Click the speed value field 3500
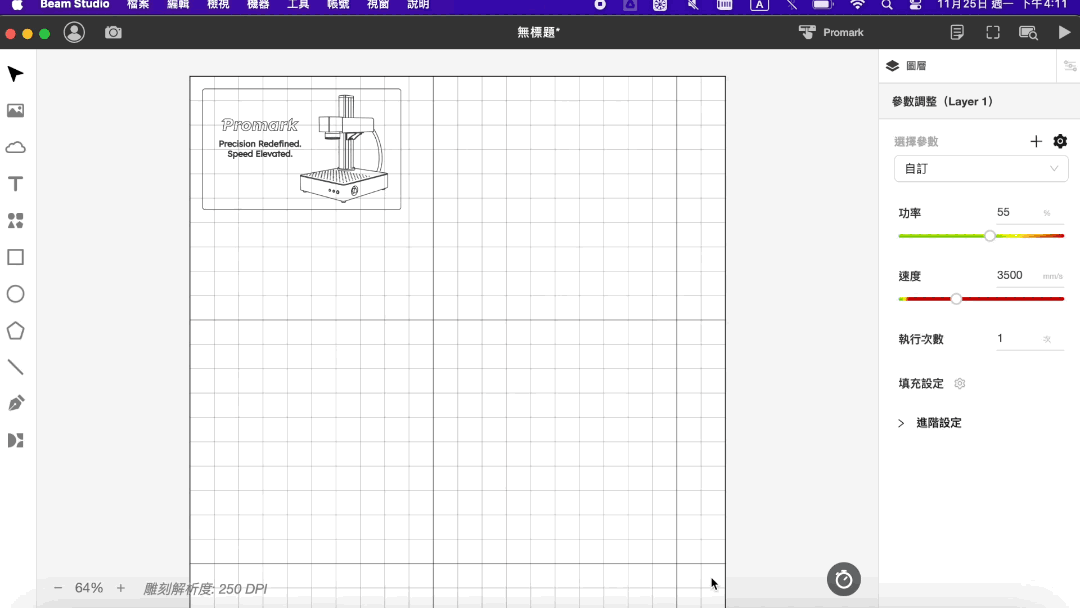Image resolution: width=1080 pixels, height=608 pixels. [x=1018, y=275]
